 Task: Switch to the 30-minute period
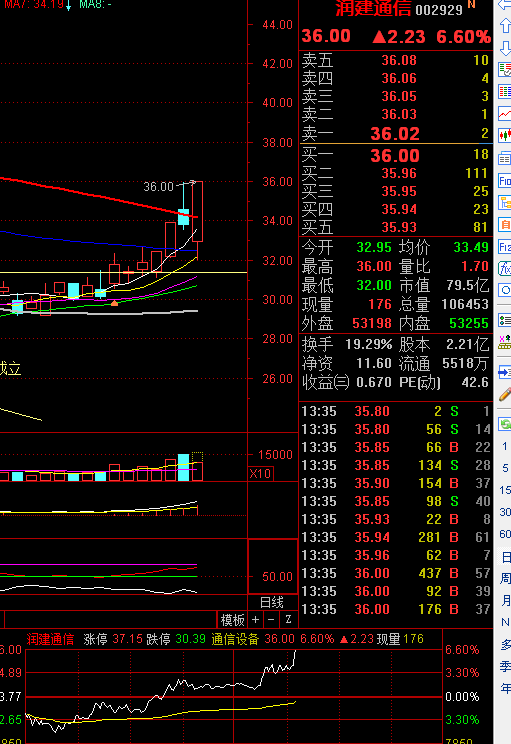pyautogui.click(x=505, y=512)
